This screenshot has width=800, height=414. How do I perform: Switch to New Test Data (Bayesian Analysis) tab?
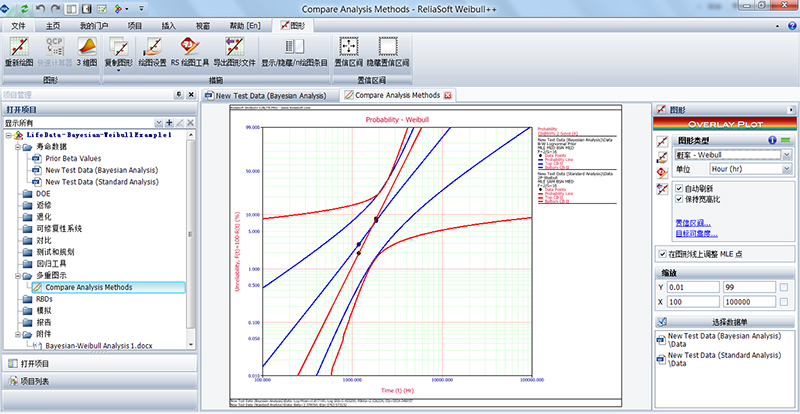click(270, 95)
